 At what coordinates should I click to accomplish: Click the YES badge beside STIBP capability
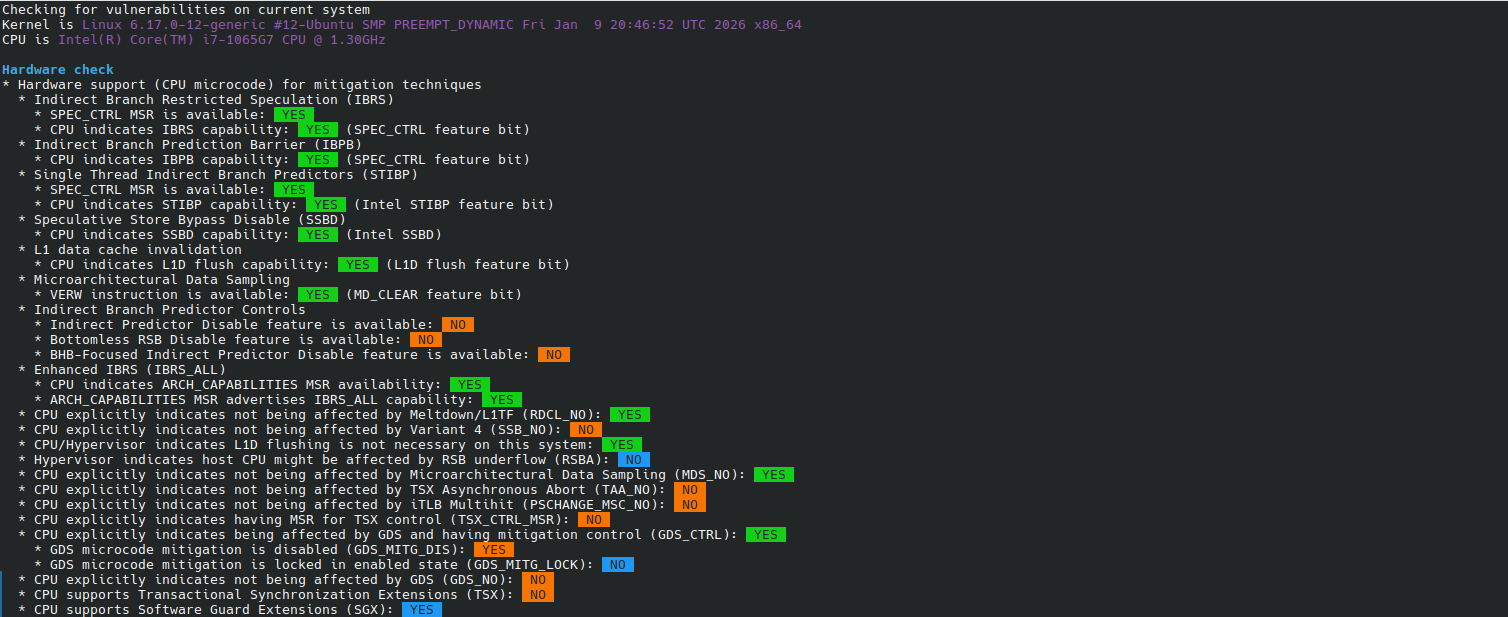pos(325,205)
